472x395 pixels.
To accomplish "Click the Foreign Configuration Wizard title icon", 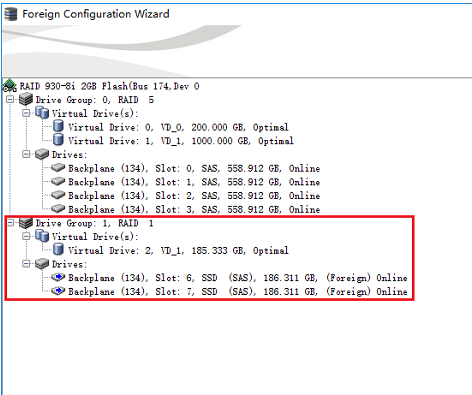I will tap(11, 14).
